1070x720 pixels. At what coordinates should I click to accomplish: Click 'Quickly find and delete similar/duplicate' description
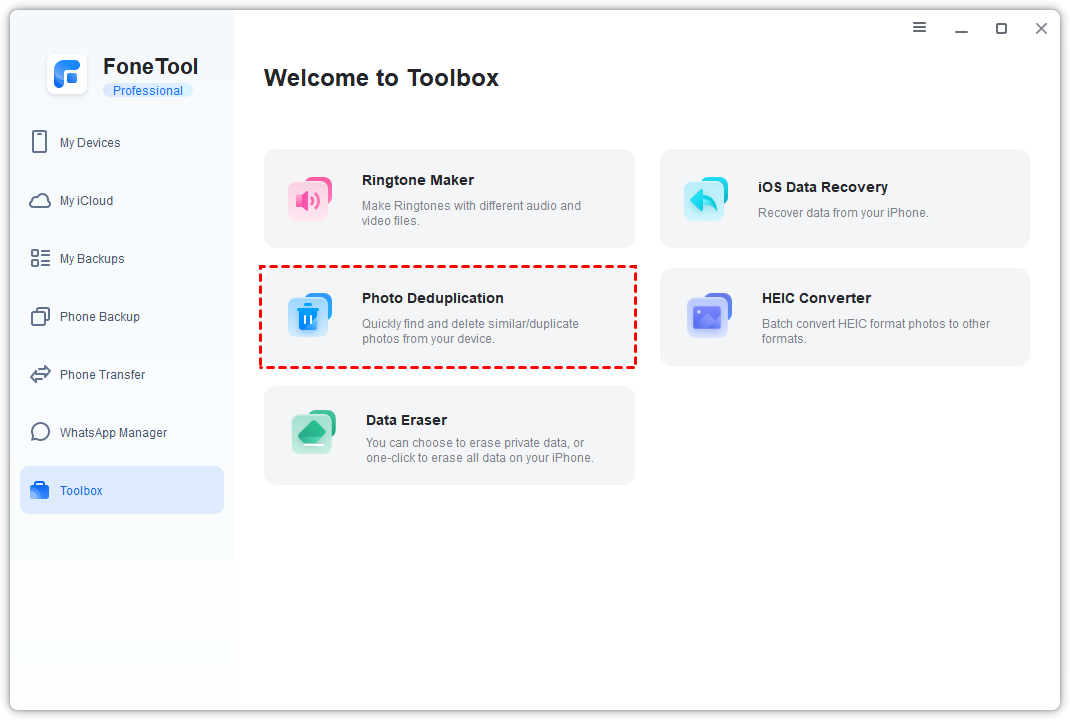click(470, 331)
